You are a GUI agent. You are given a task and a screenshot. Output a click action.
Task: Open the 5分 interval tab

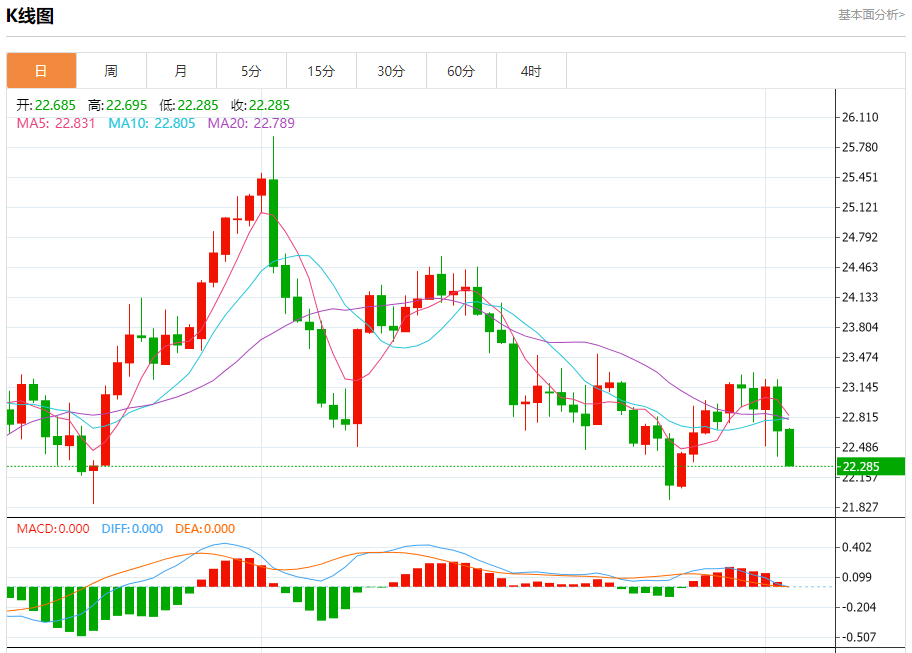(251, 71)
